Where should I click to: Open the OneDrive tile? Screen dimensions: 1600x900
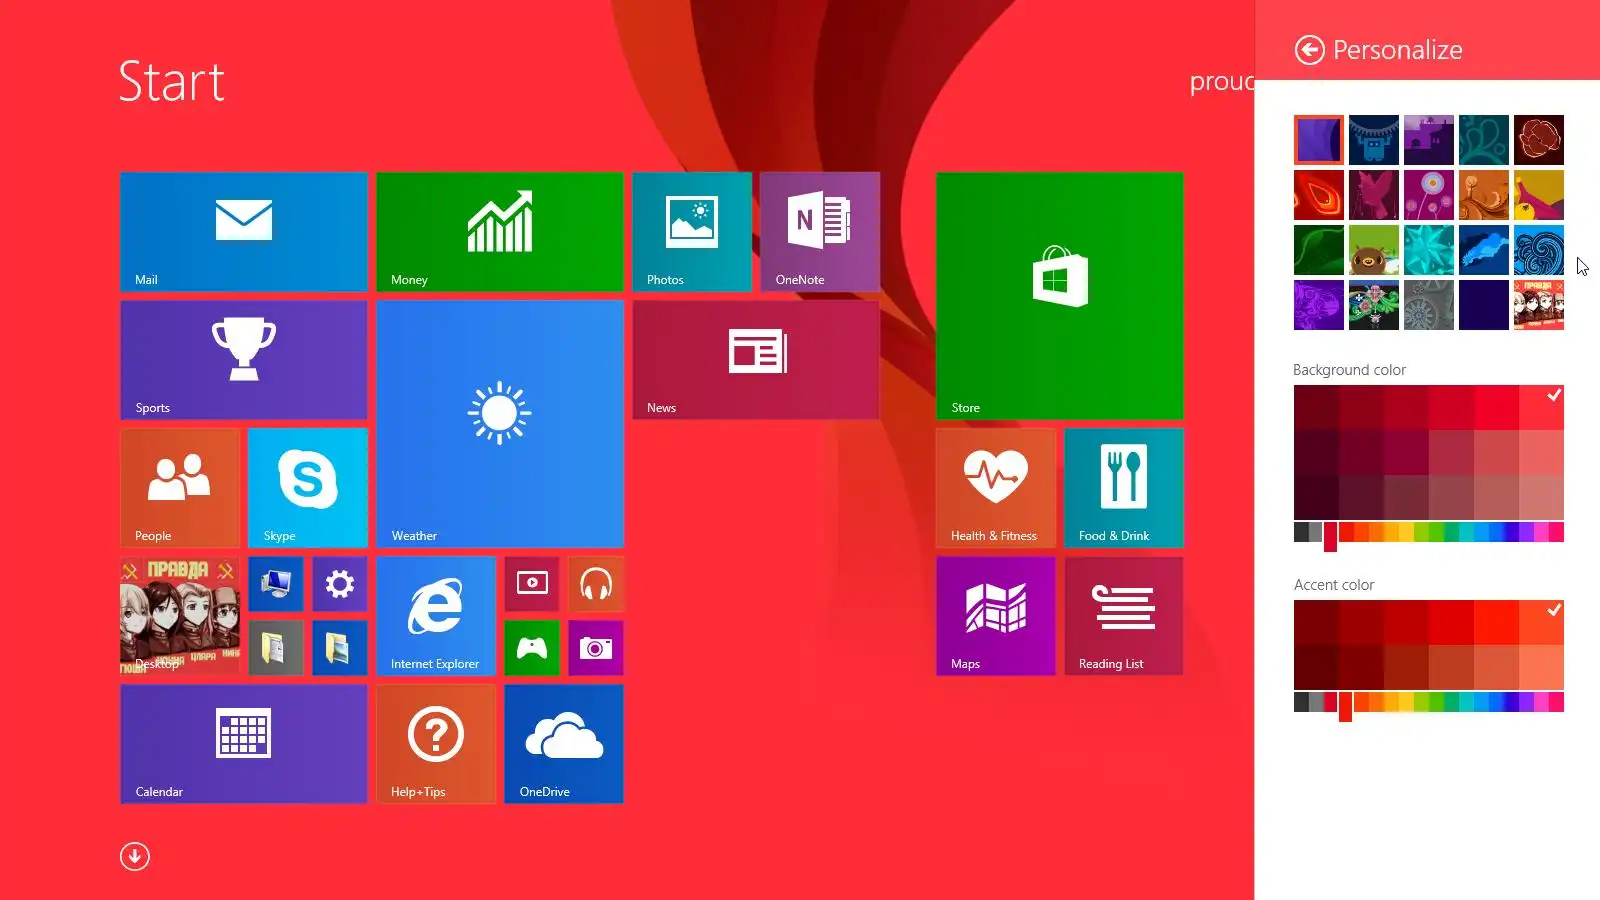click(x=564, y=744)
